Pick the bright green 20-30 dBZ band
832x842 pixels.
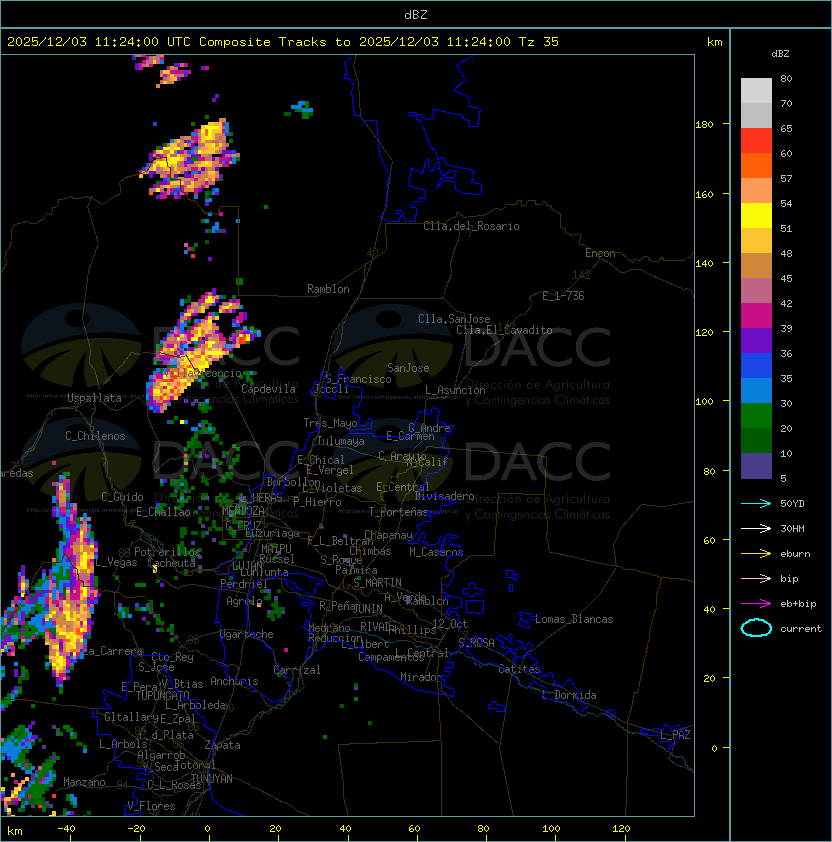click(x=756, y=416)
